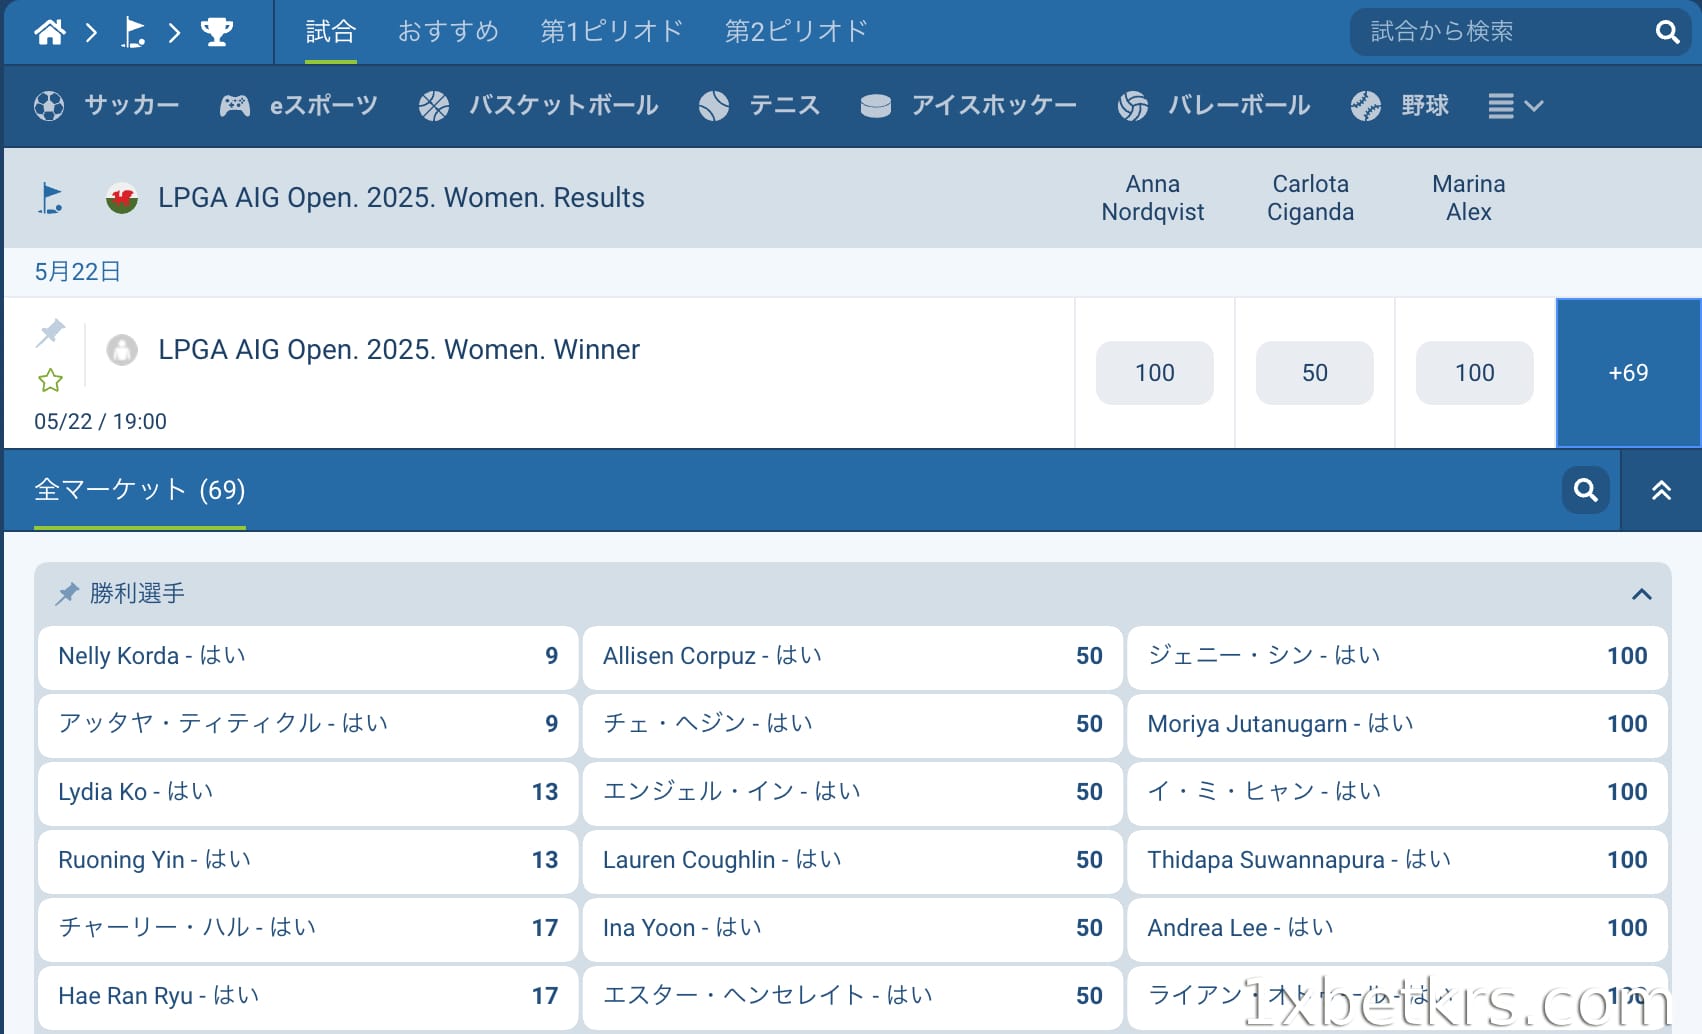This screenshot has height=1034, width=1702.
Task: Click the search magnifier in the top search box
Action: coord(1667,32)
